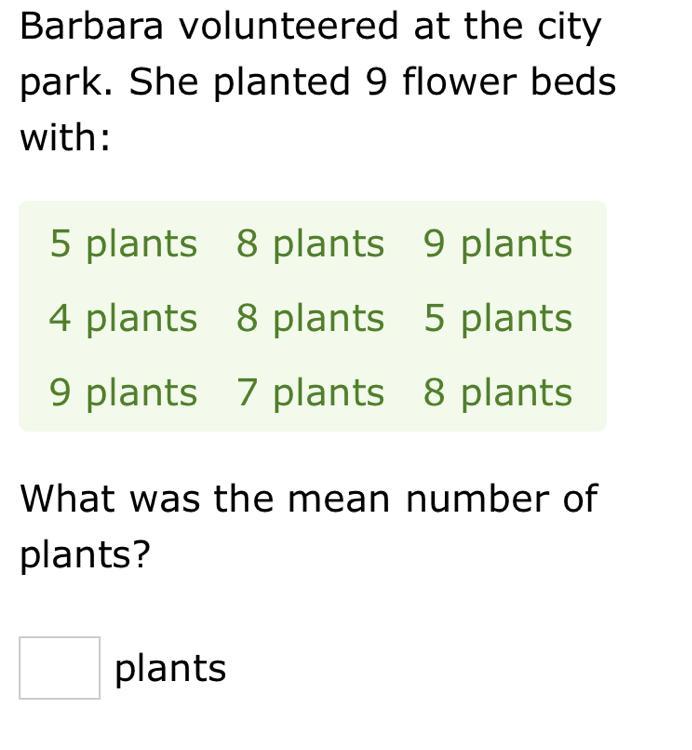Click the text 'with:' above the data box
The image size is (692, 750).
(x=65, y=137)
